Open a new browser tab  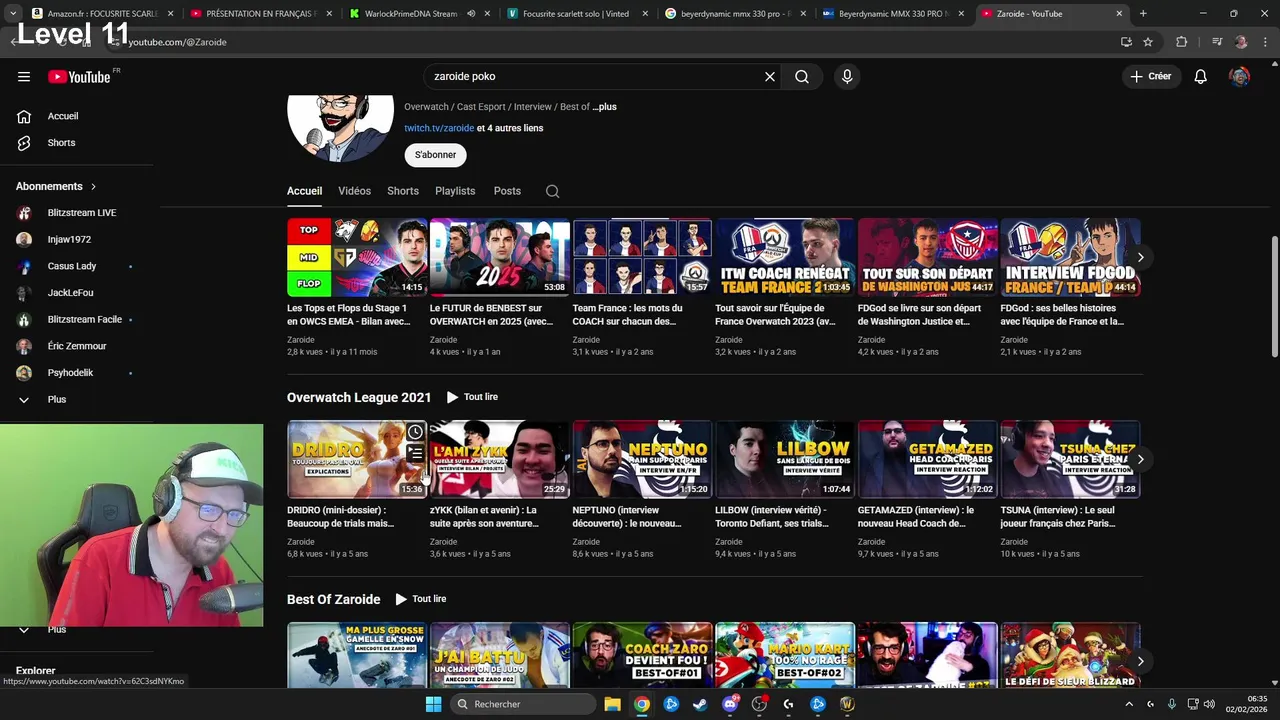pyautogui.click(x=1143, y=14)
